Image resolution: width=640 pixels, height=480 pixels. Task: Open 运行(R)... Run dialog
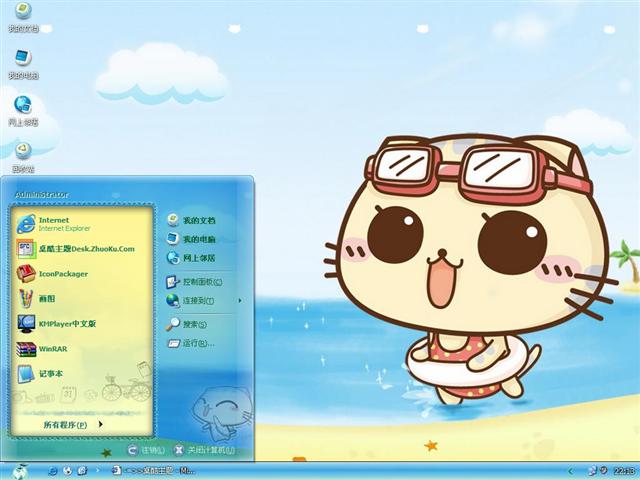191,343
